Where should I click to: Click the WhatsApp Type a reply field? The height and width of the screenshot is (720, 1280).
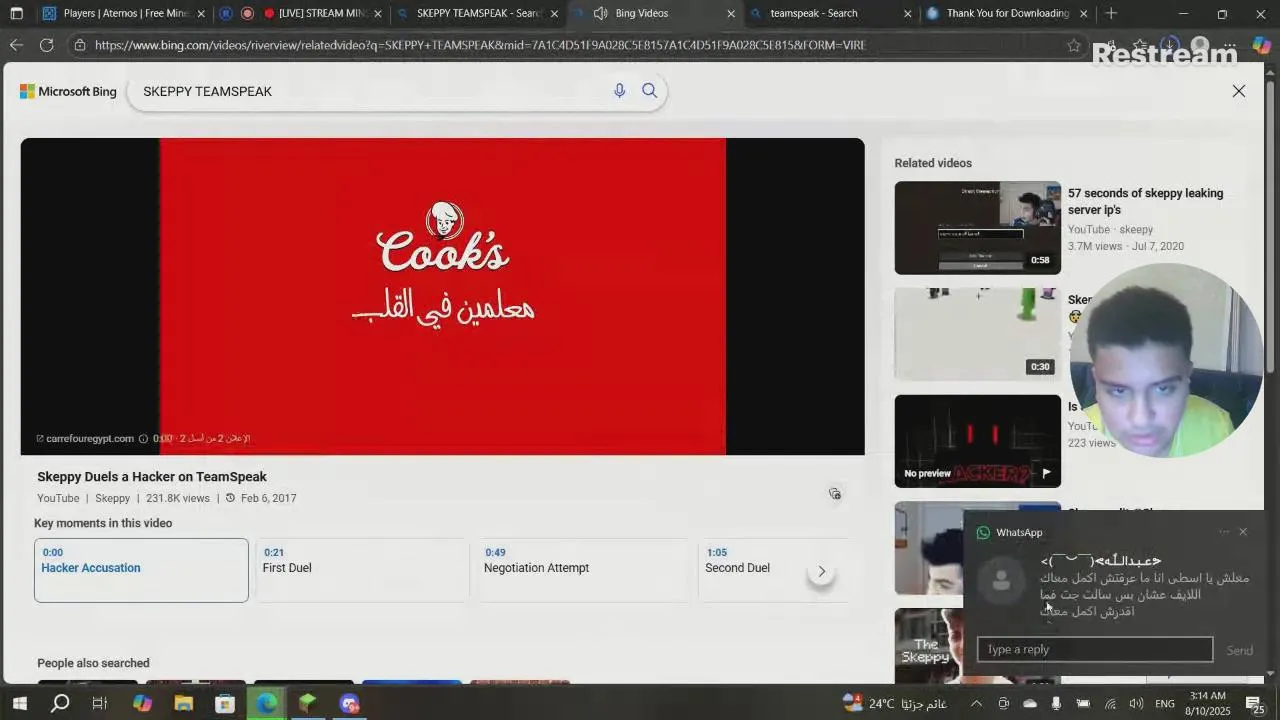click(x=1095, y=649)
